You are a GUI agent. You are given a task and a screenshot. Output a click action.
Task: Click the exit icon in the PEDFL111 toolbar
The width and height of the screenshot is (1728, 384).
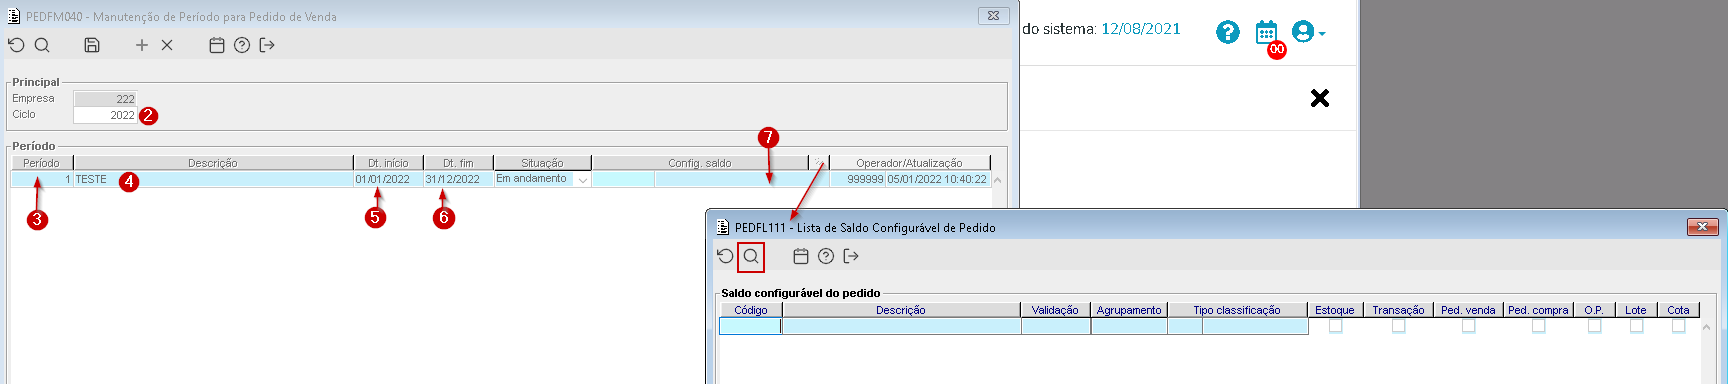tap(851, 257)
